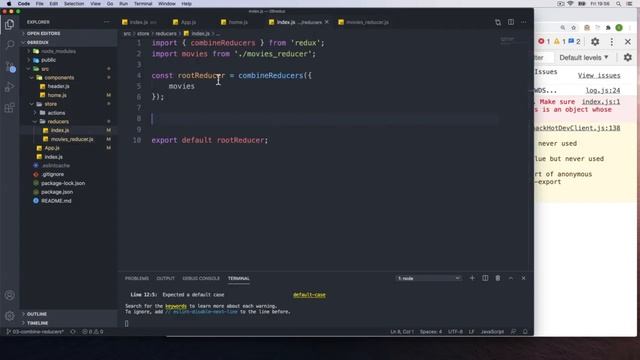Image resolution: width=640 pixels, height=360 pixels.
Task: Open the index.js:1 error source link
Action: pos(601,102)
